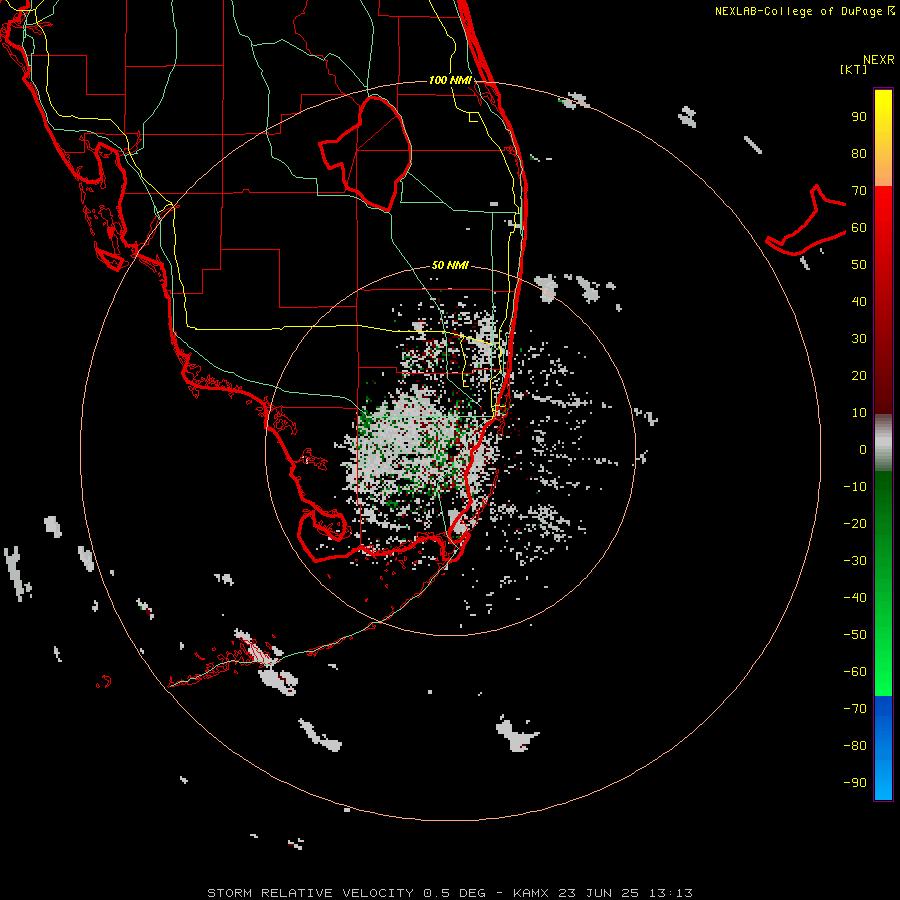900x900 pixels.
Task: Click the '23 JUN 25 13:13' timestamp
Action: (x=625, y=893)
